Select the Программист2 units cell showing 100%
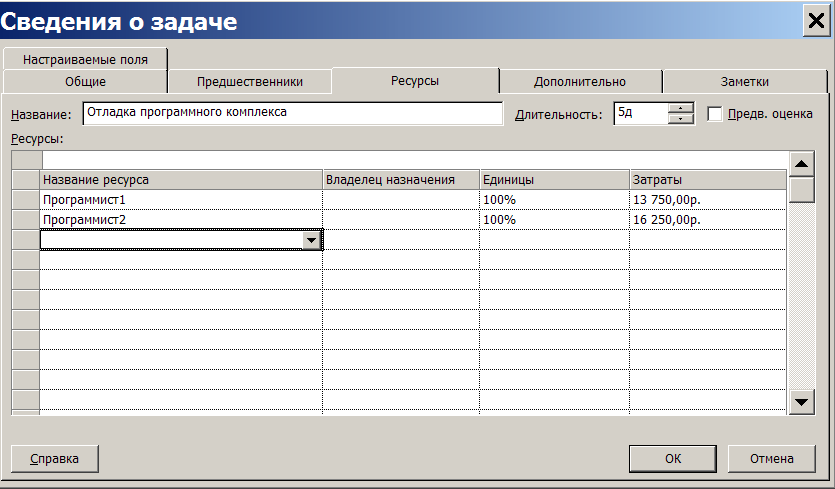This screenshot has height=489, width=835. tap(554, 219)
